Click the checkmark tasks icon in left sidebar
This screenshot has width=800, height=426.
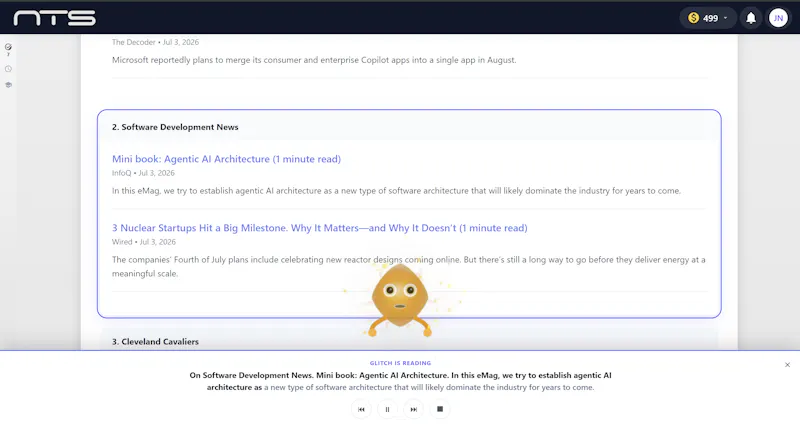point(8,47)
